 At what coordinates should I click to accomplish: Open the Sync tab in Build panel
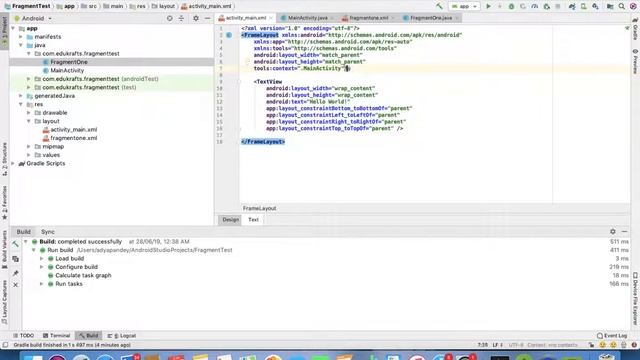point(48,232)
